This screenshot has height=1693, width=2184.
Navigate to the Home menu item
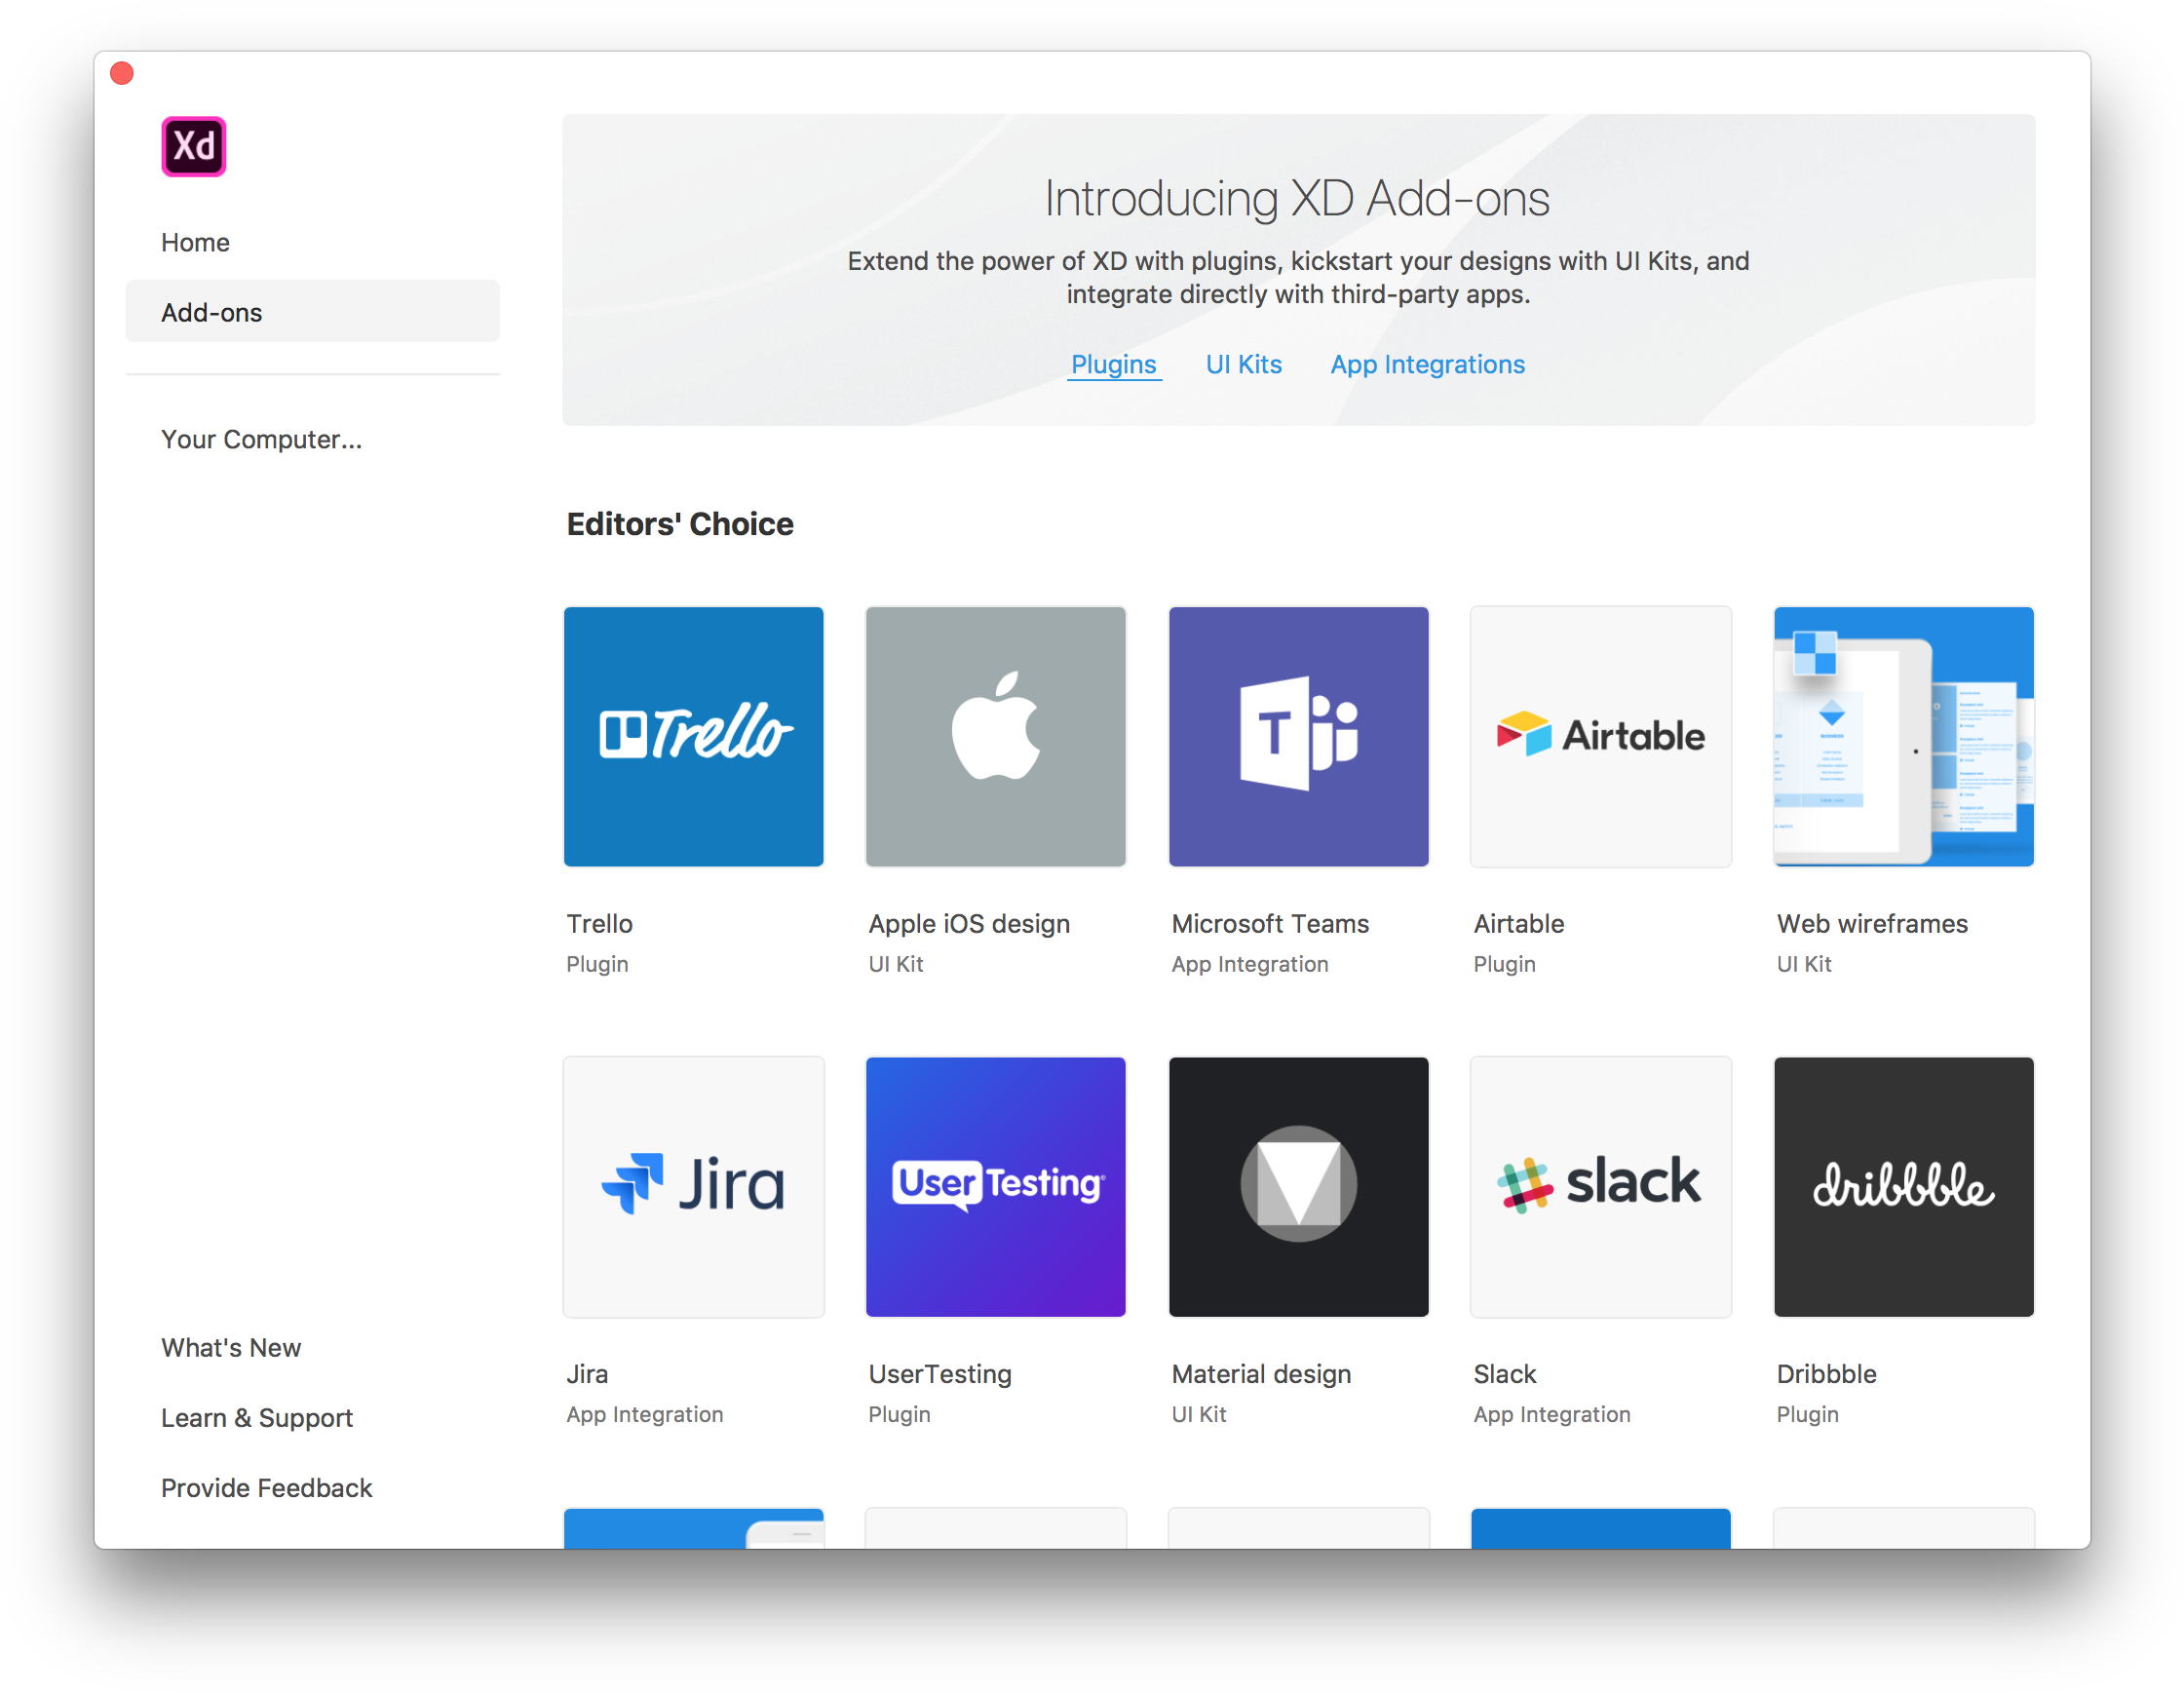click(195, 241)
